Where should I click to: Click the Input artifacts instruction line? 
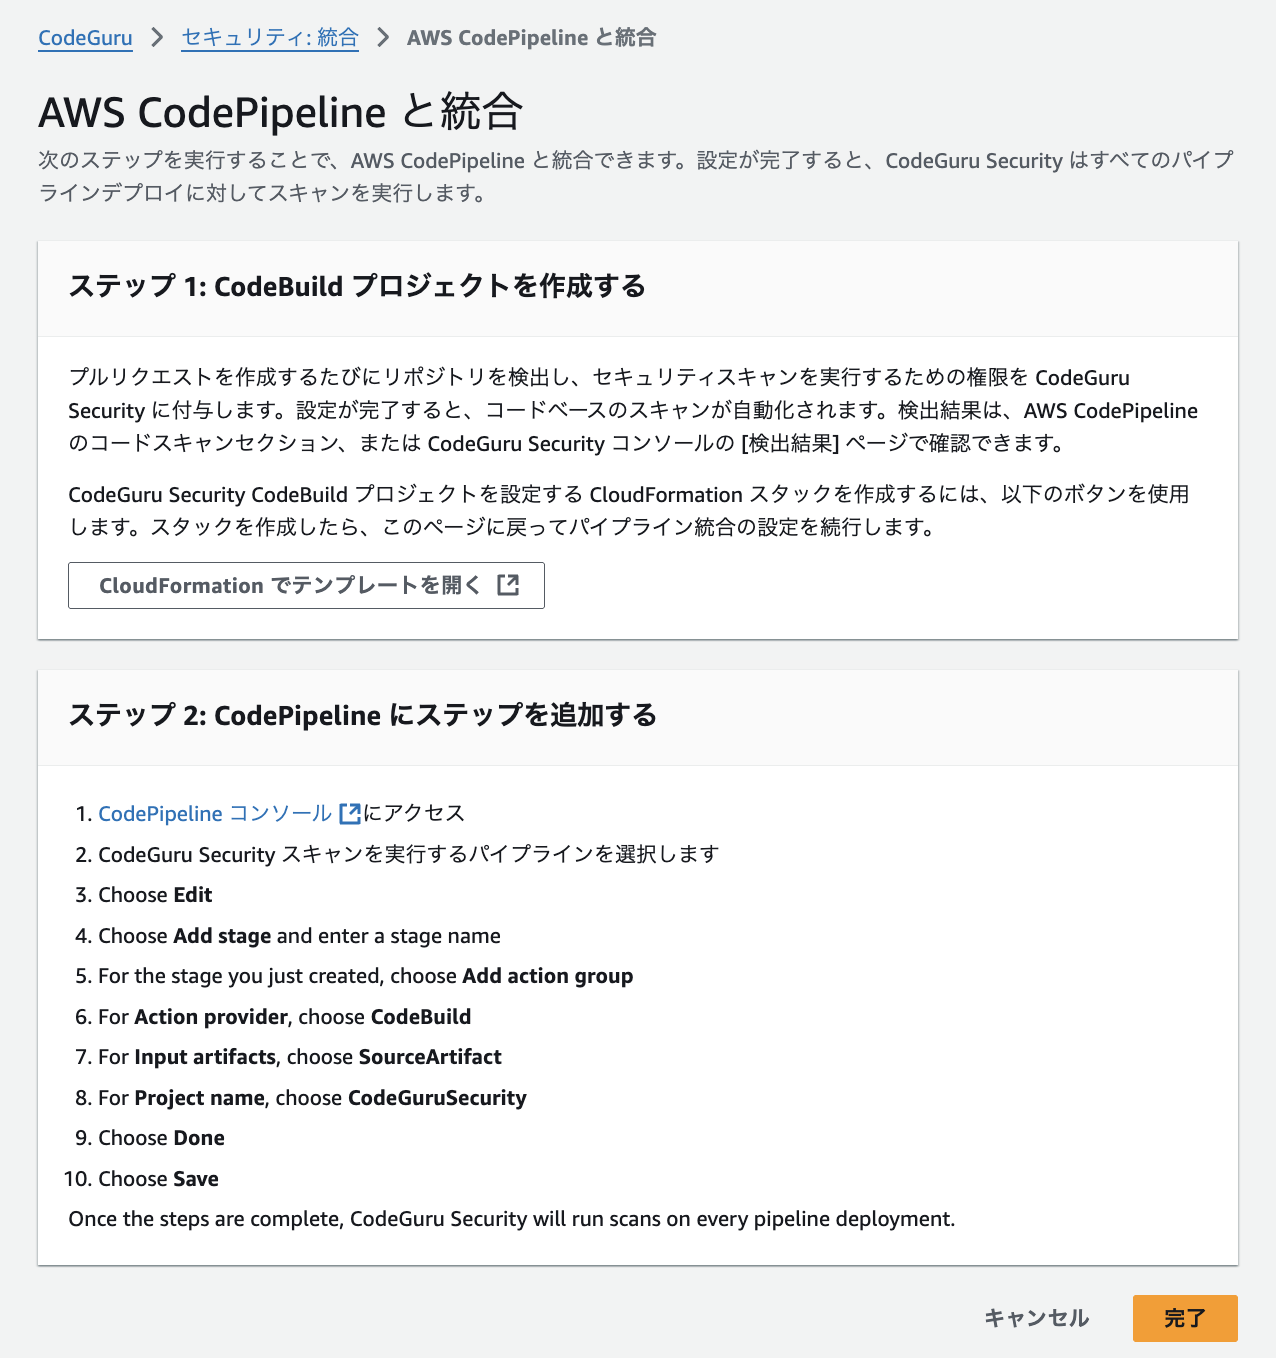coord(299,1057)
